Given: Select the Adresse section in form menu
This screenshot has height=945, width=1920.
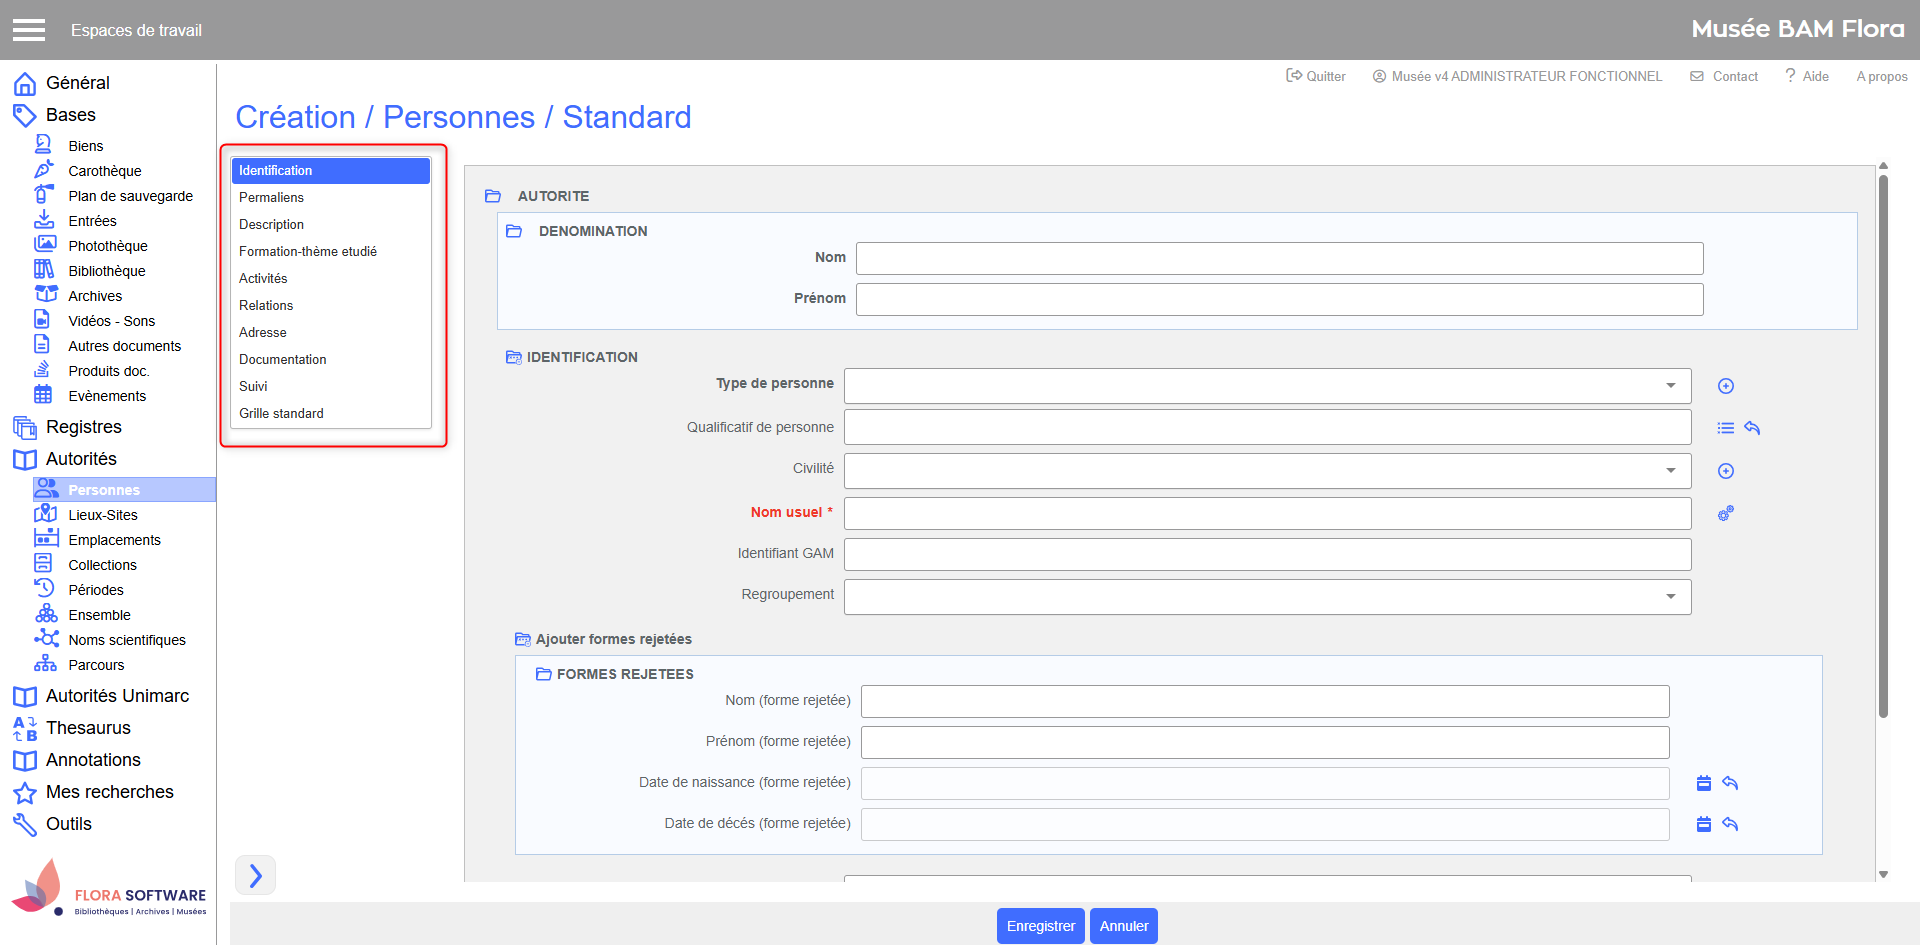Looking at the screenshot, I should (x=262, y=332).
